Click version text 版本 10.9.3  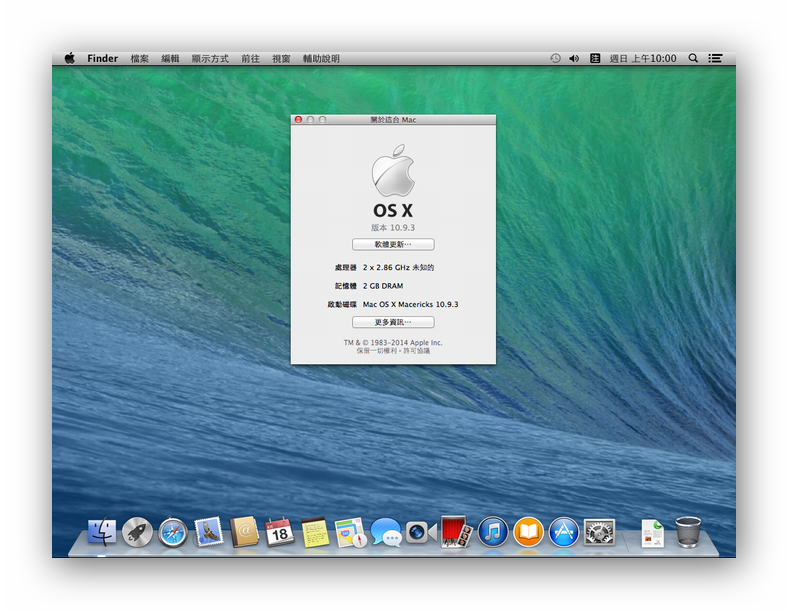pos(393,228)
